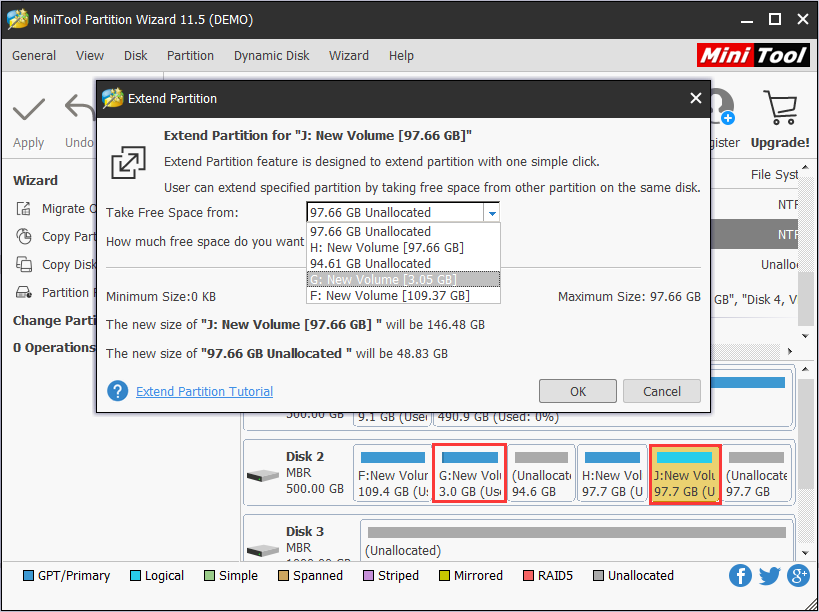
Task: Click the Unallocated legend color swatch
Action: click(599, 576)
